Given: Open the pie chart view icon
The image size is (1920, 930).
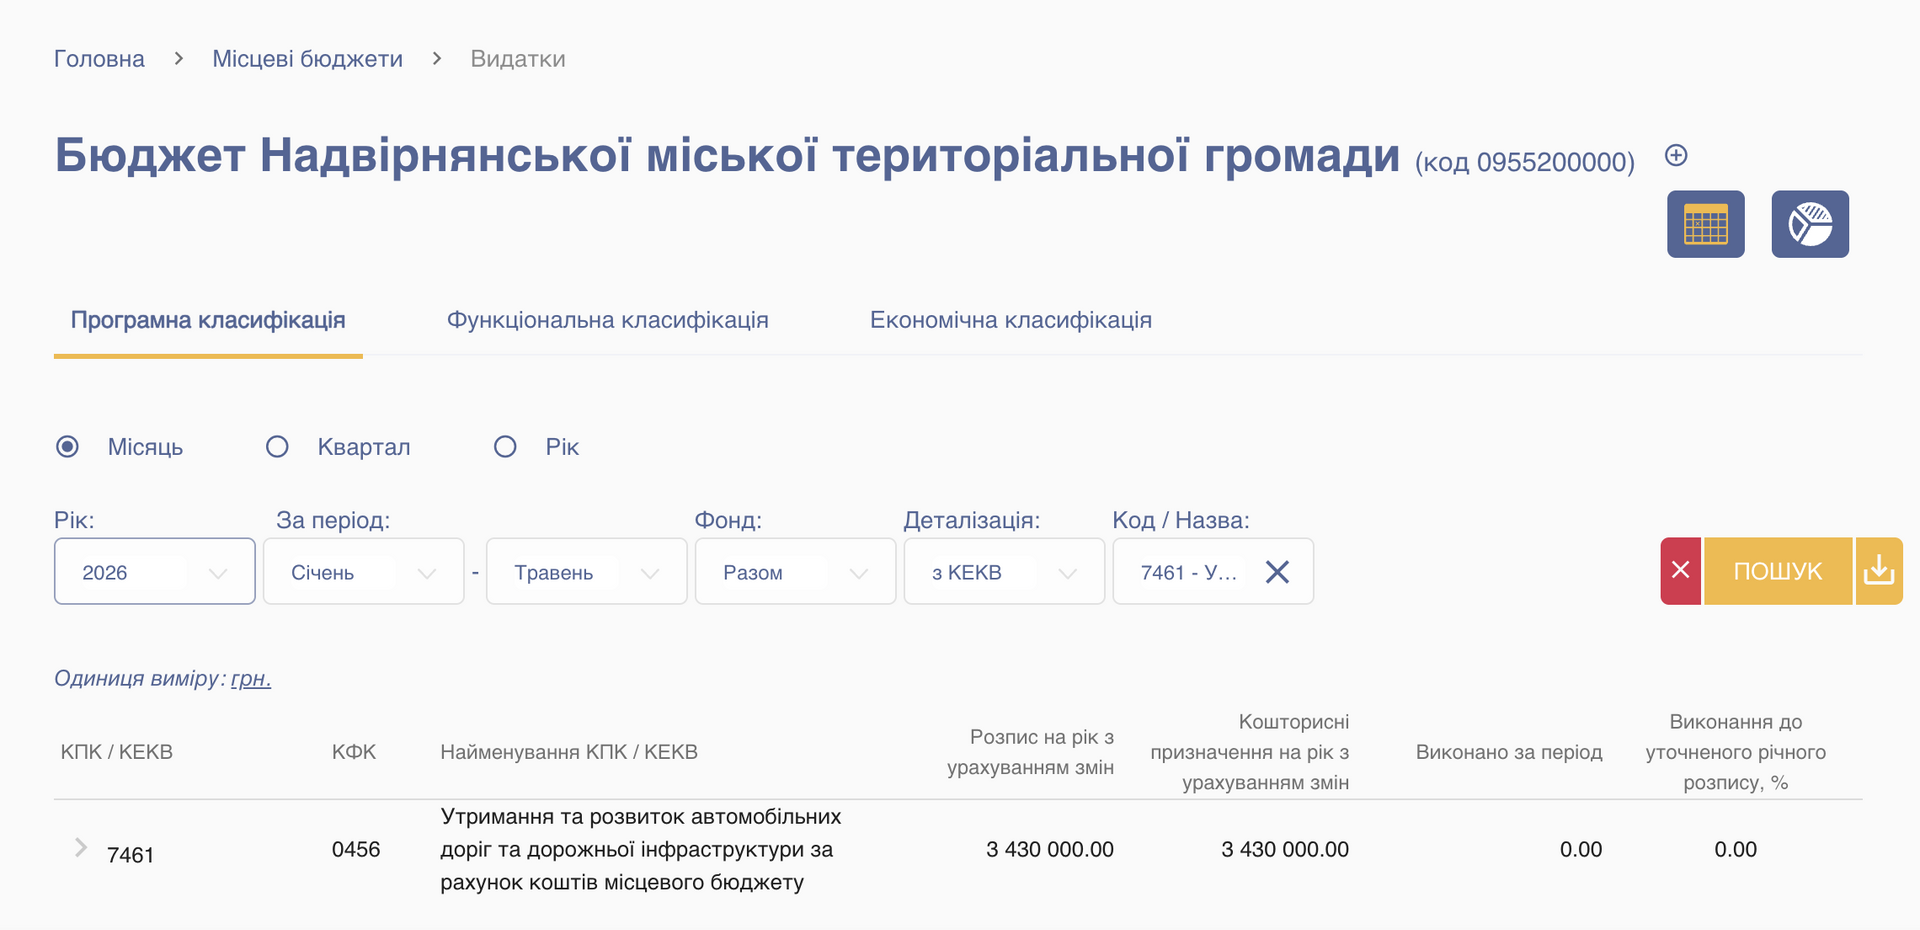Looking at the screenshot, I should point(1810,224).
